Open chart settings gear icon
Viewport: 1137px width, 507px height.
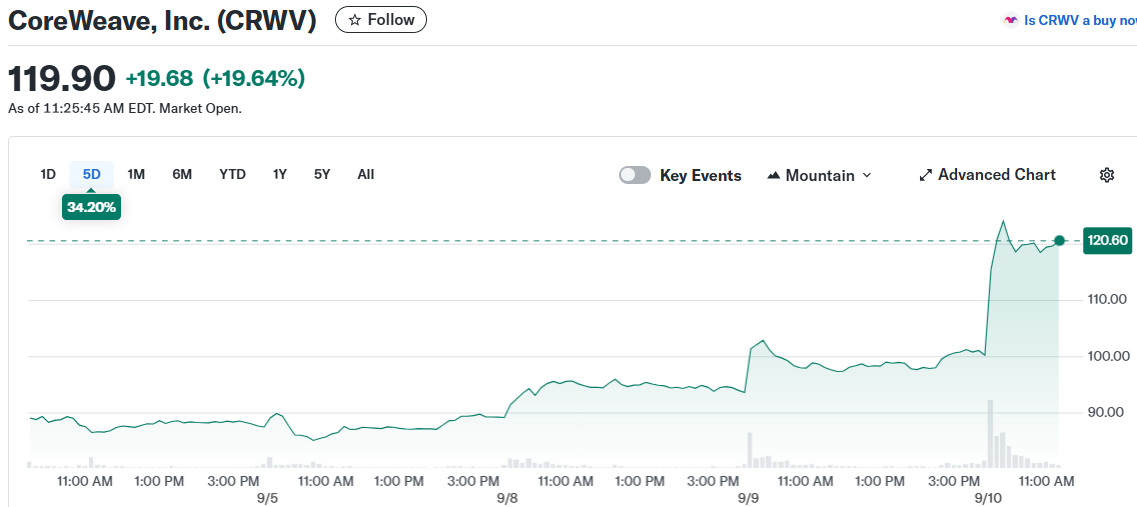[1107, 175]
